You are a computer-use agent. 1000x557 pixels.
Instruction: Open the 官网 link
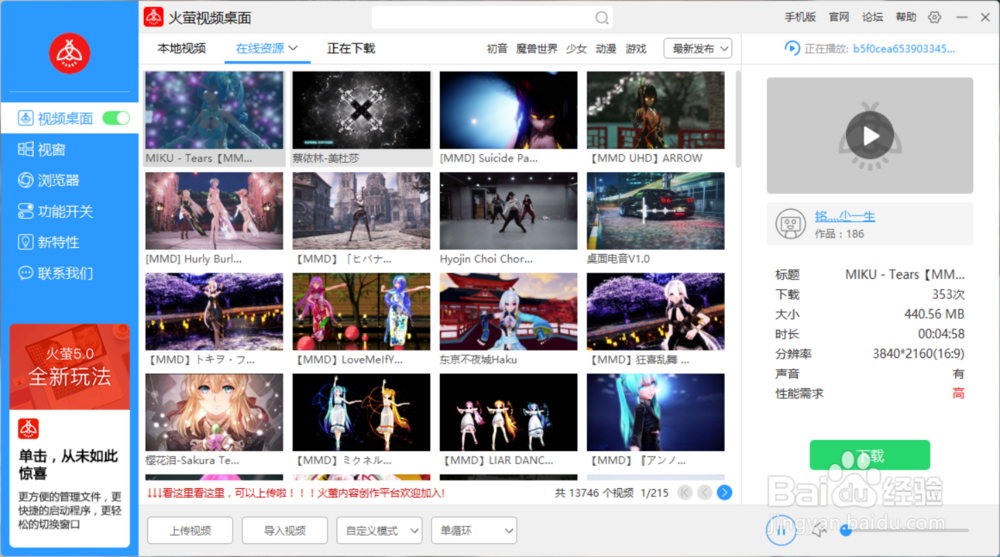click(839, 17)
